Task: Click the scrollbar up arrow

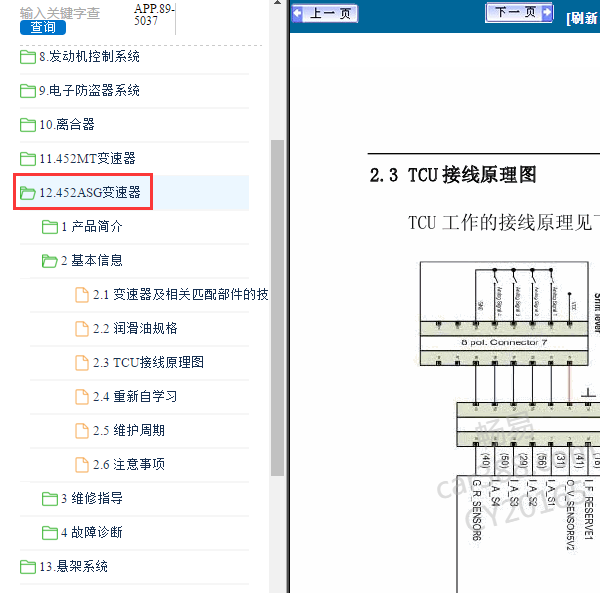Action: click(277, 3)
